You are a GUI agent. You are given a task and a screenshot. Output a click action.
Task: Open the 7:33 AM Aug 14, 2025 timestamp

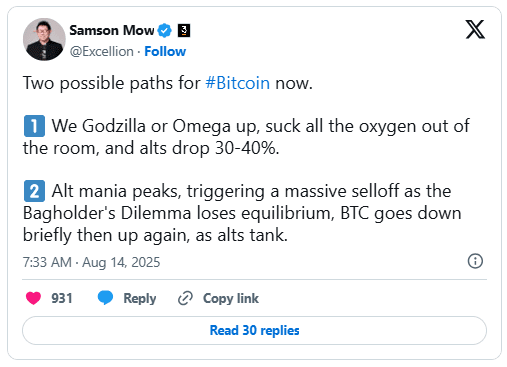pos(91,262)
